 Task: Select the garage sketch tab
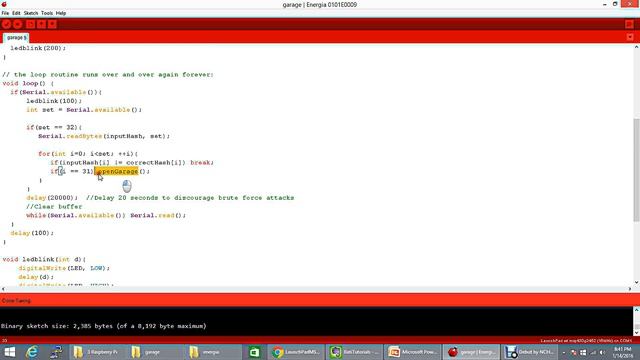(x=16, y=38)
